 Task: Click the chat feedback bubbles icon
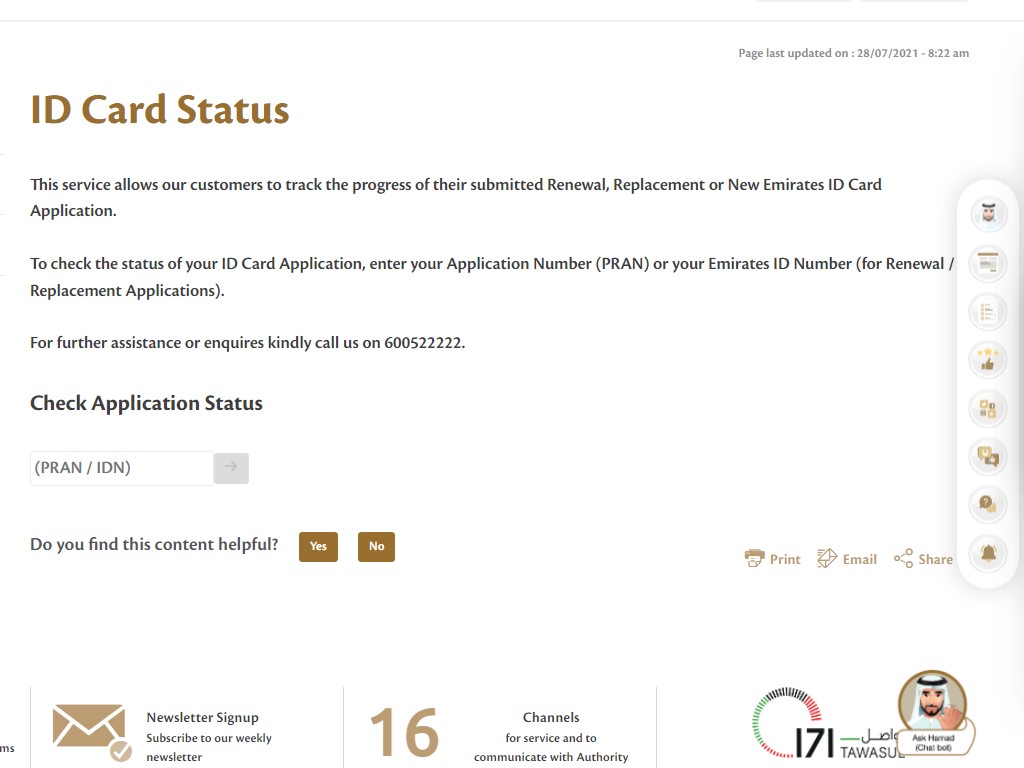click(988, 457)
